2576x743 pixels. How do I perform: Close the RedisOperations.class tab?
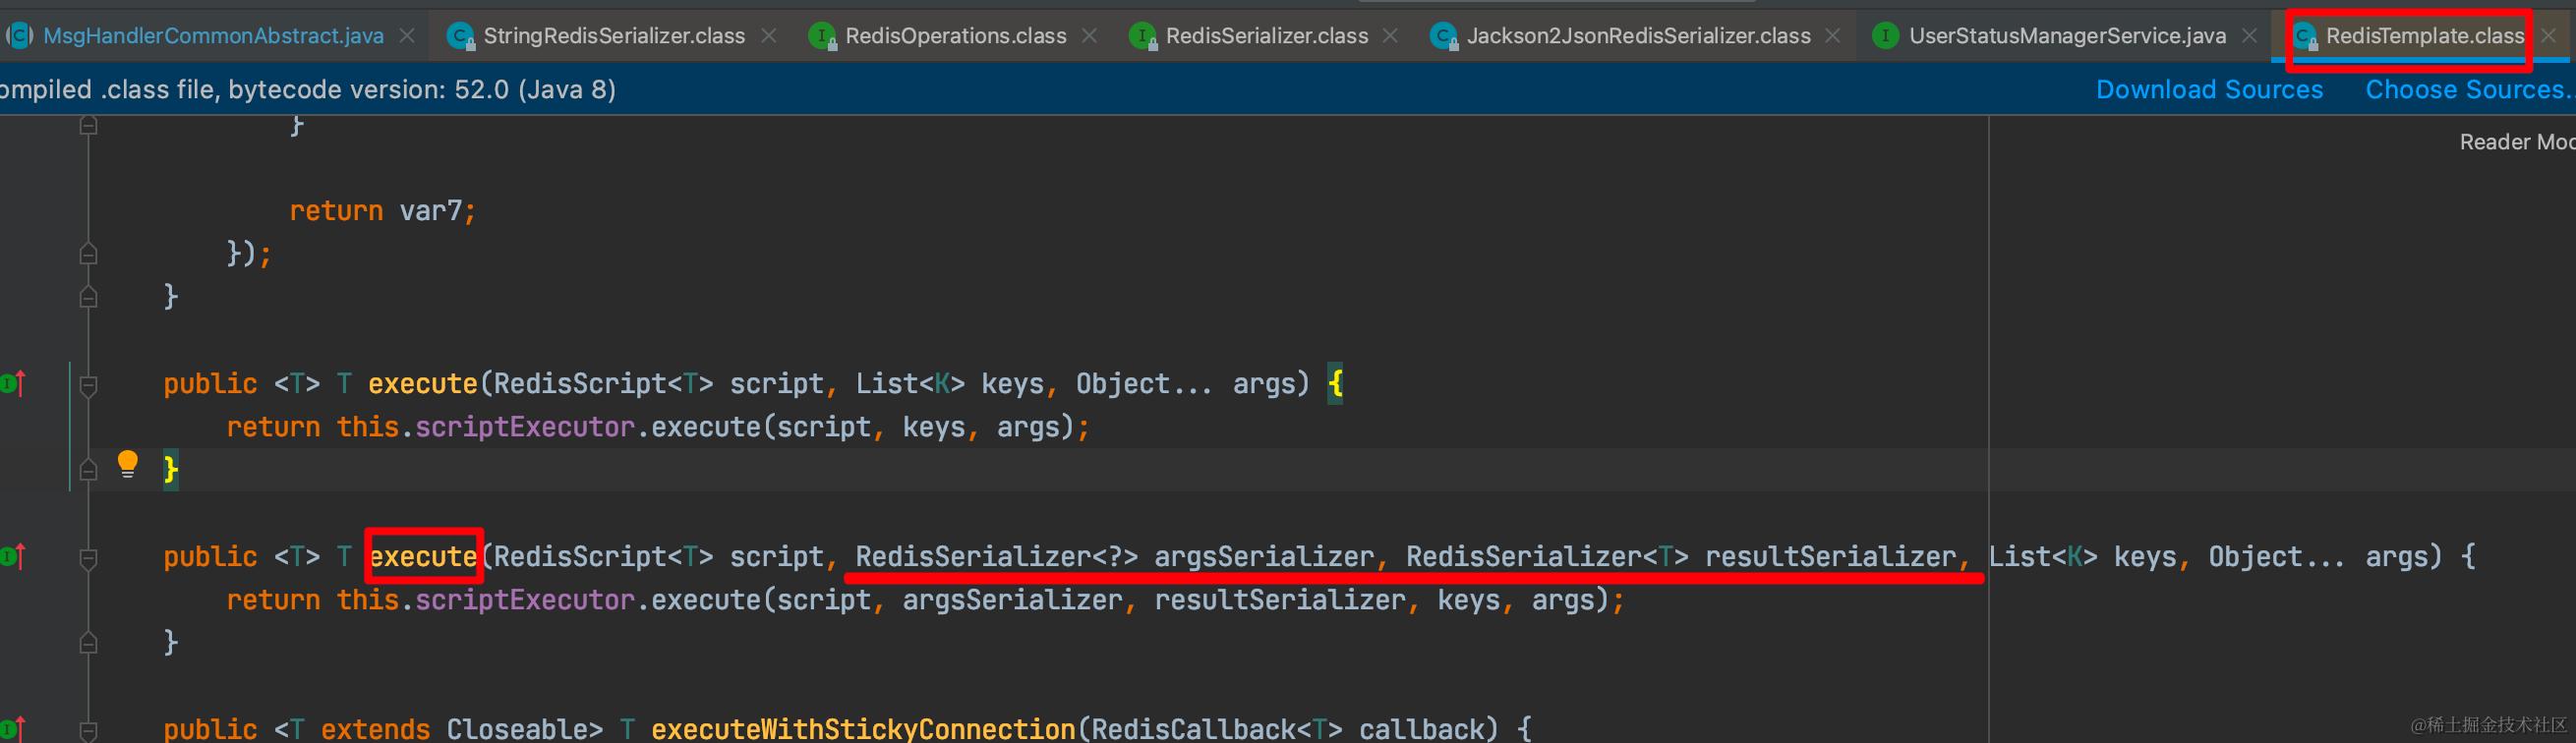1090,36
